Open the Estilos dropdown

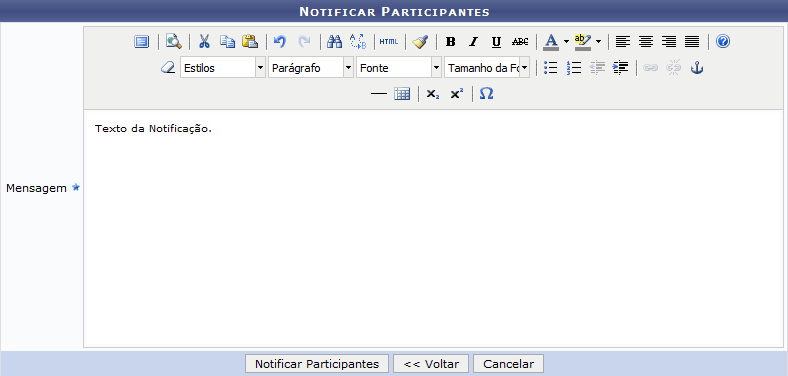click(223, 68)
